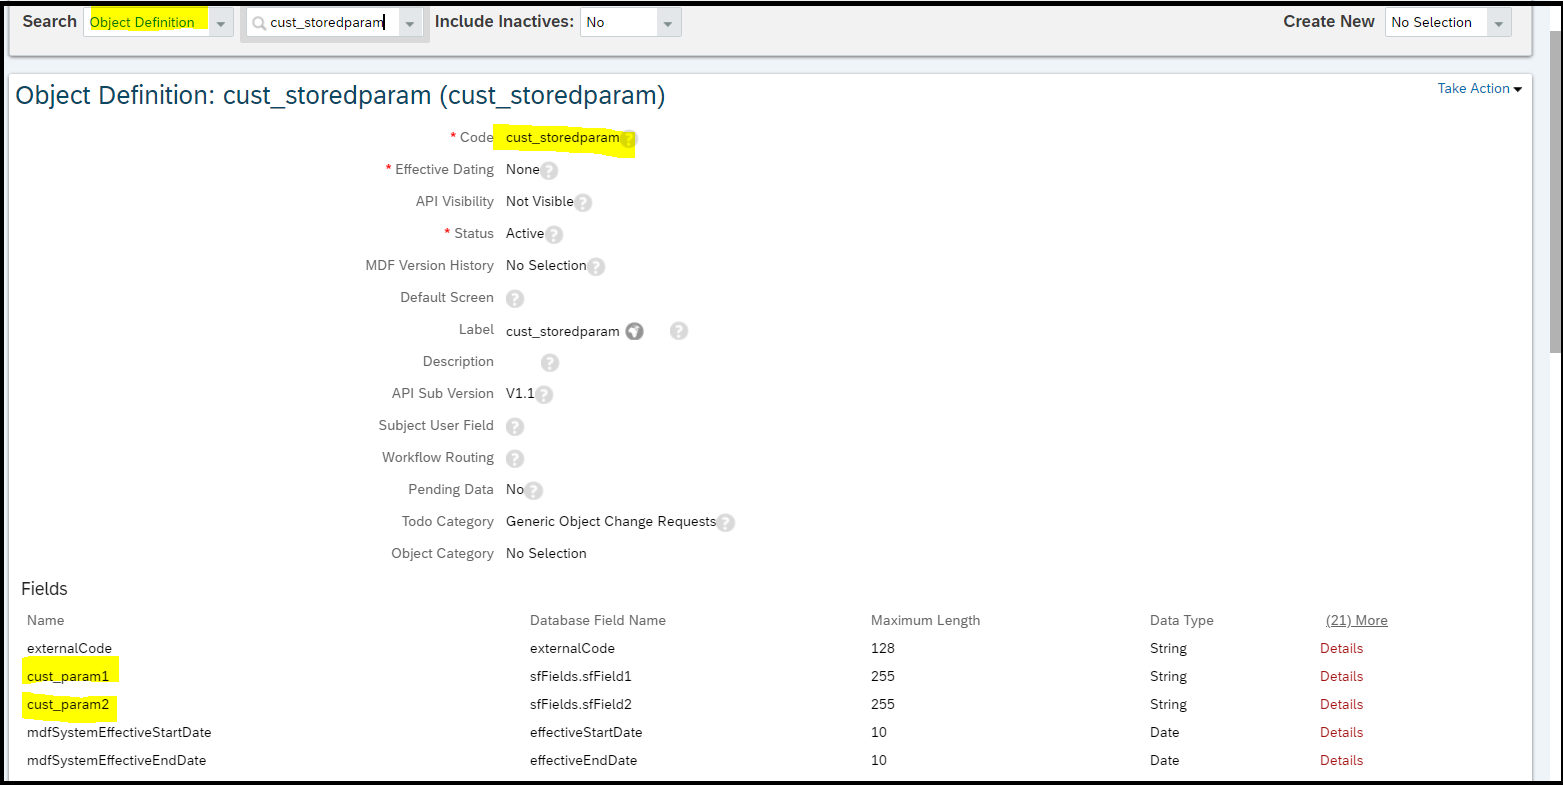This screenshot has width=1563, height=785.
Task: Open Details for mdfSystemEffectiveEndDate field
Action: tap(1341, 760)
